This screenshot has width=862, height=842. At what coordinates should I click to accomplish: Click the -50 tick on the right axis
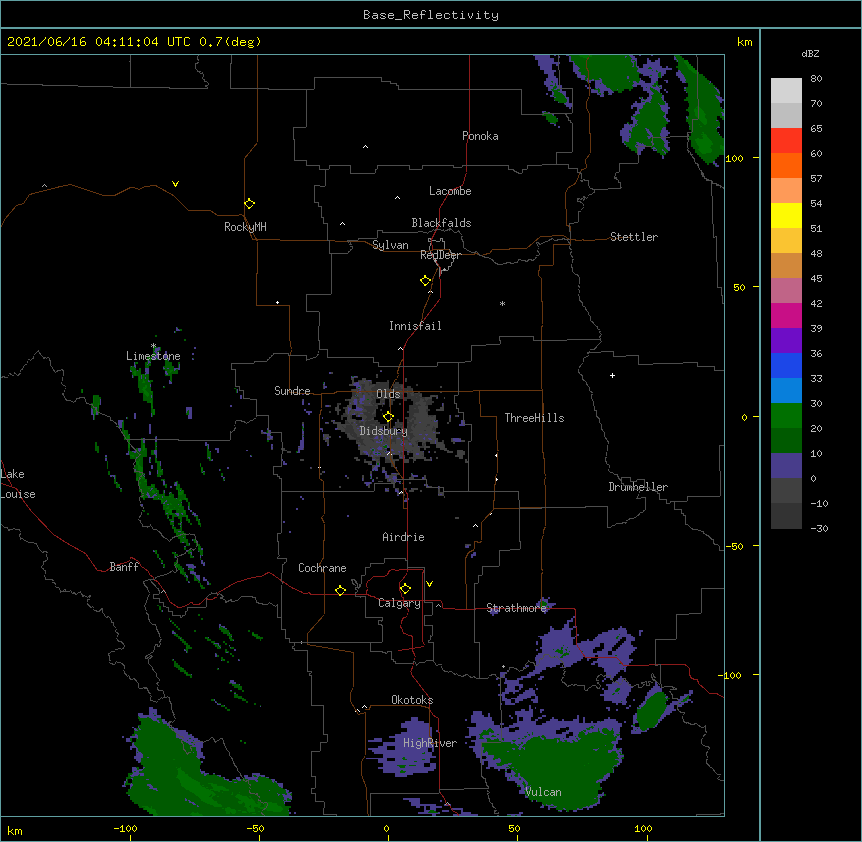click(734, 546)
